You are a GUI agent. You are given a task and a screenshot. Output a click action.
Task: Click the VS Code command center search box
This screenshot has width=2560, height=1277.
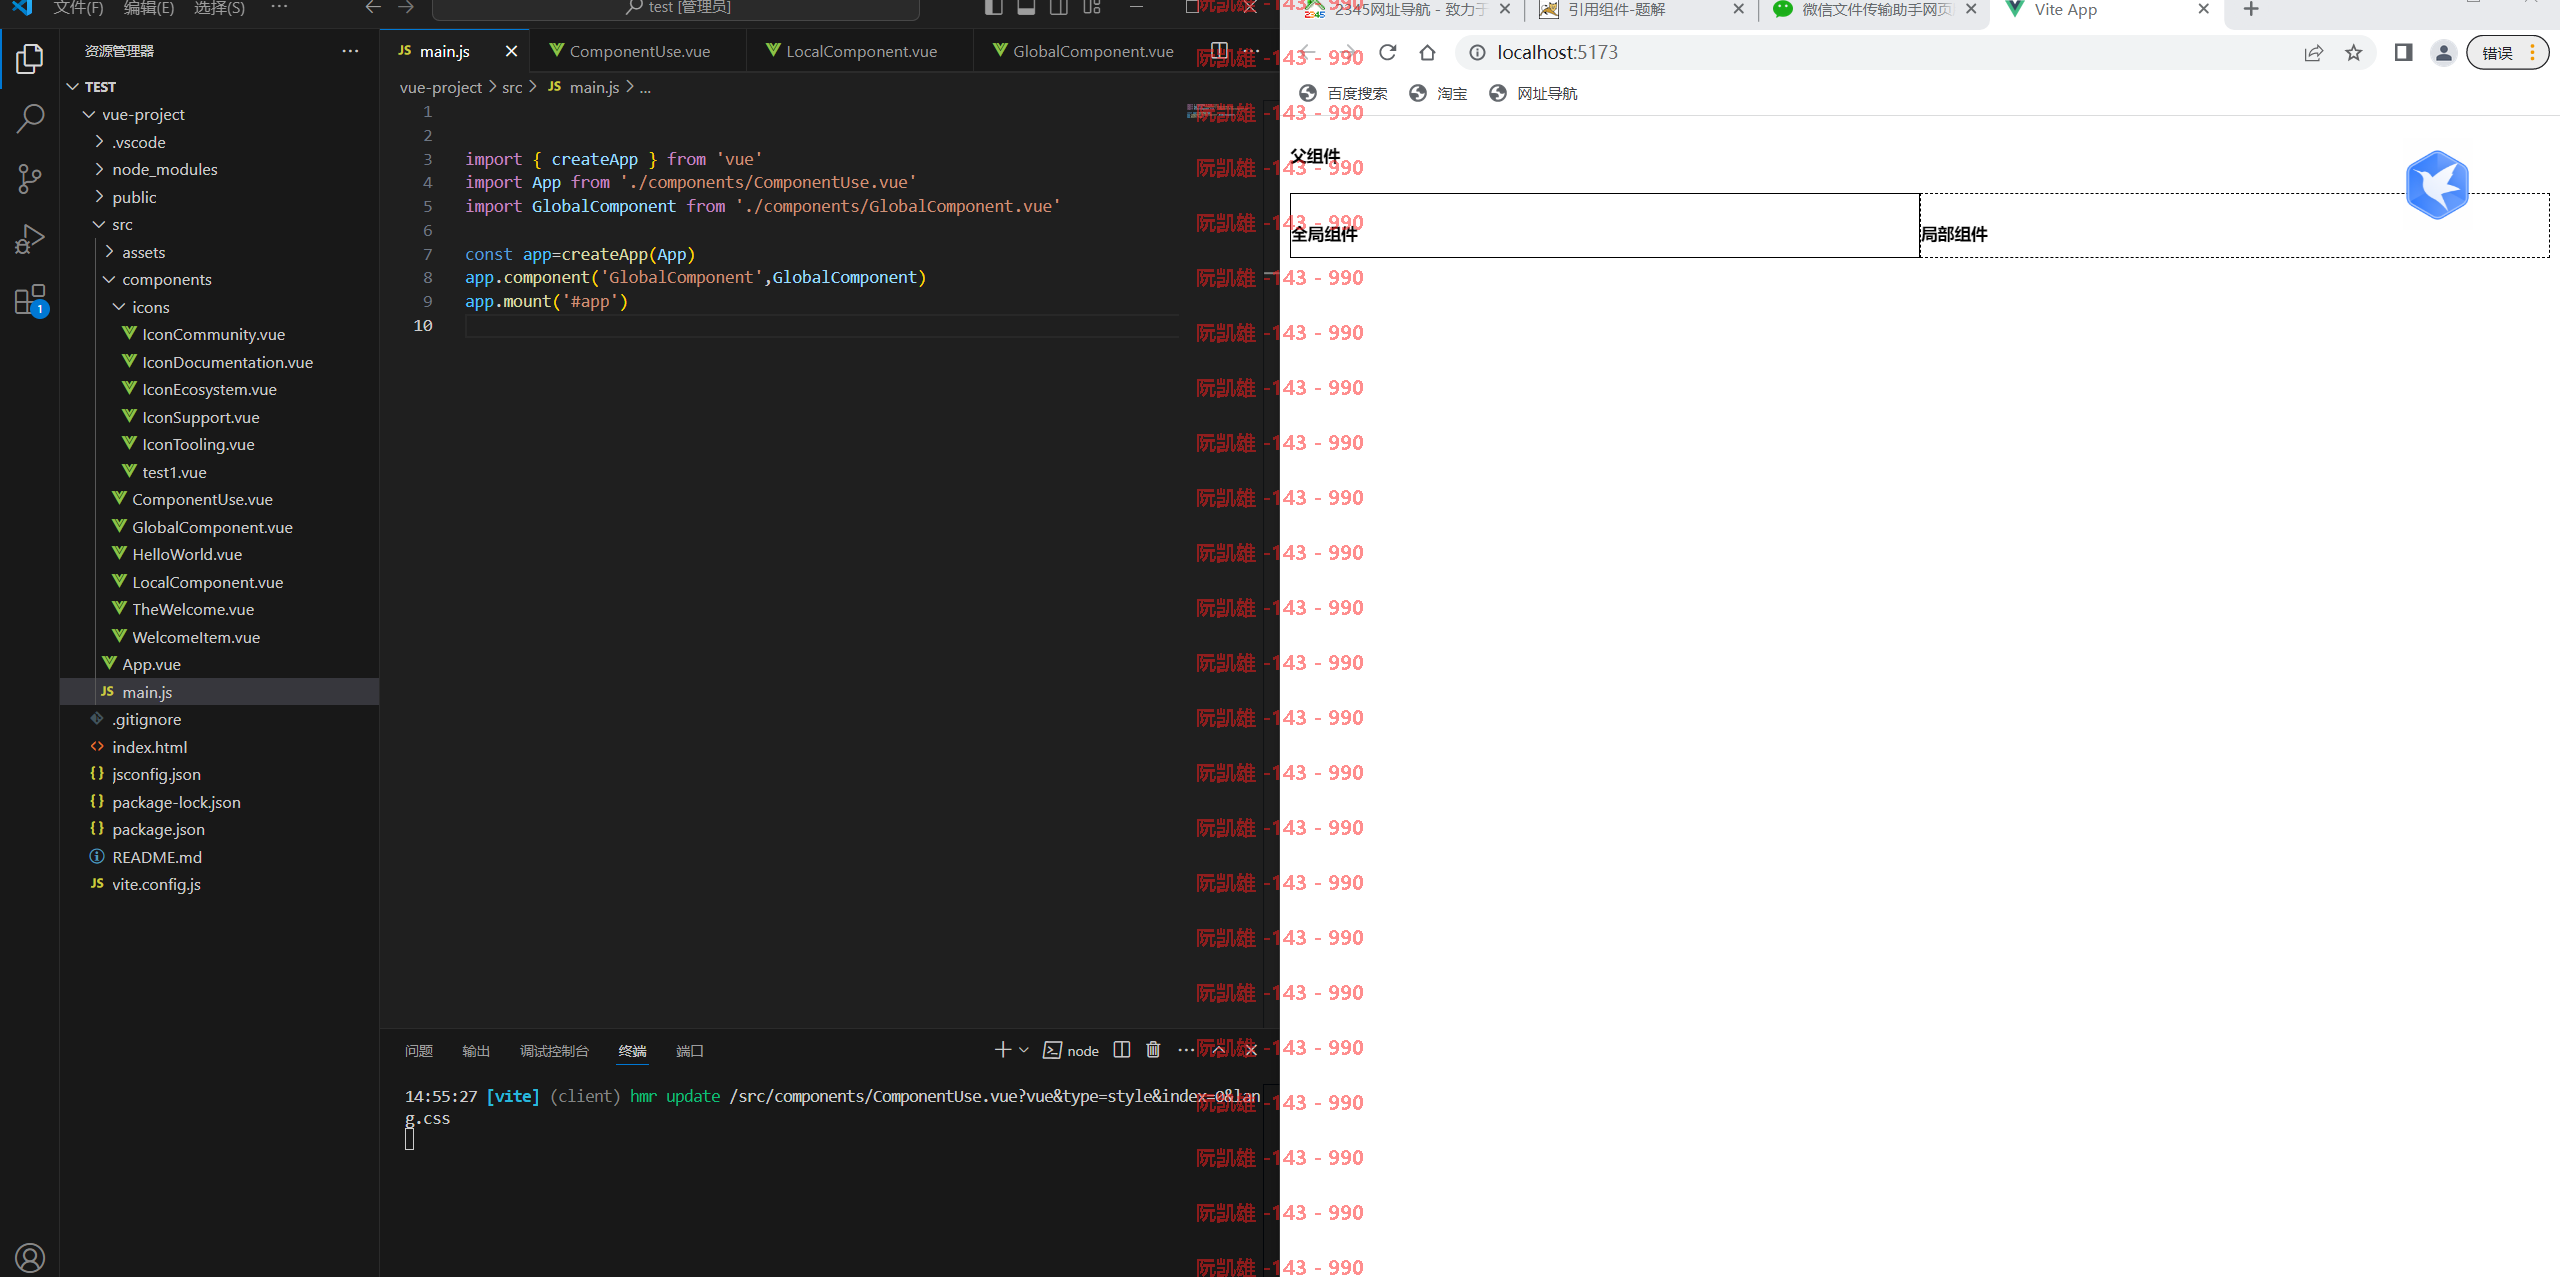(x=676, y=8)
